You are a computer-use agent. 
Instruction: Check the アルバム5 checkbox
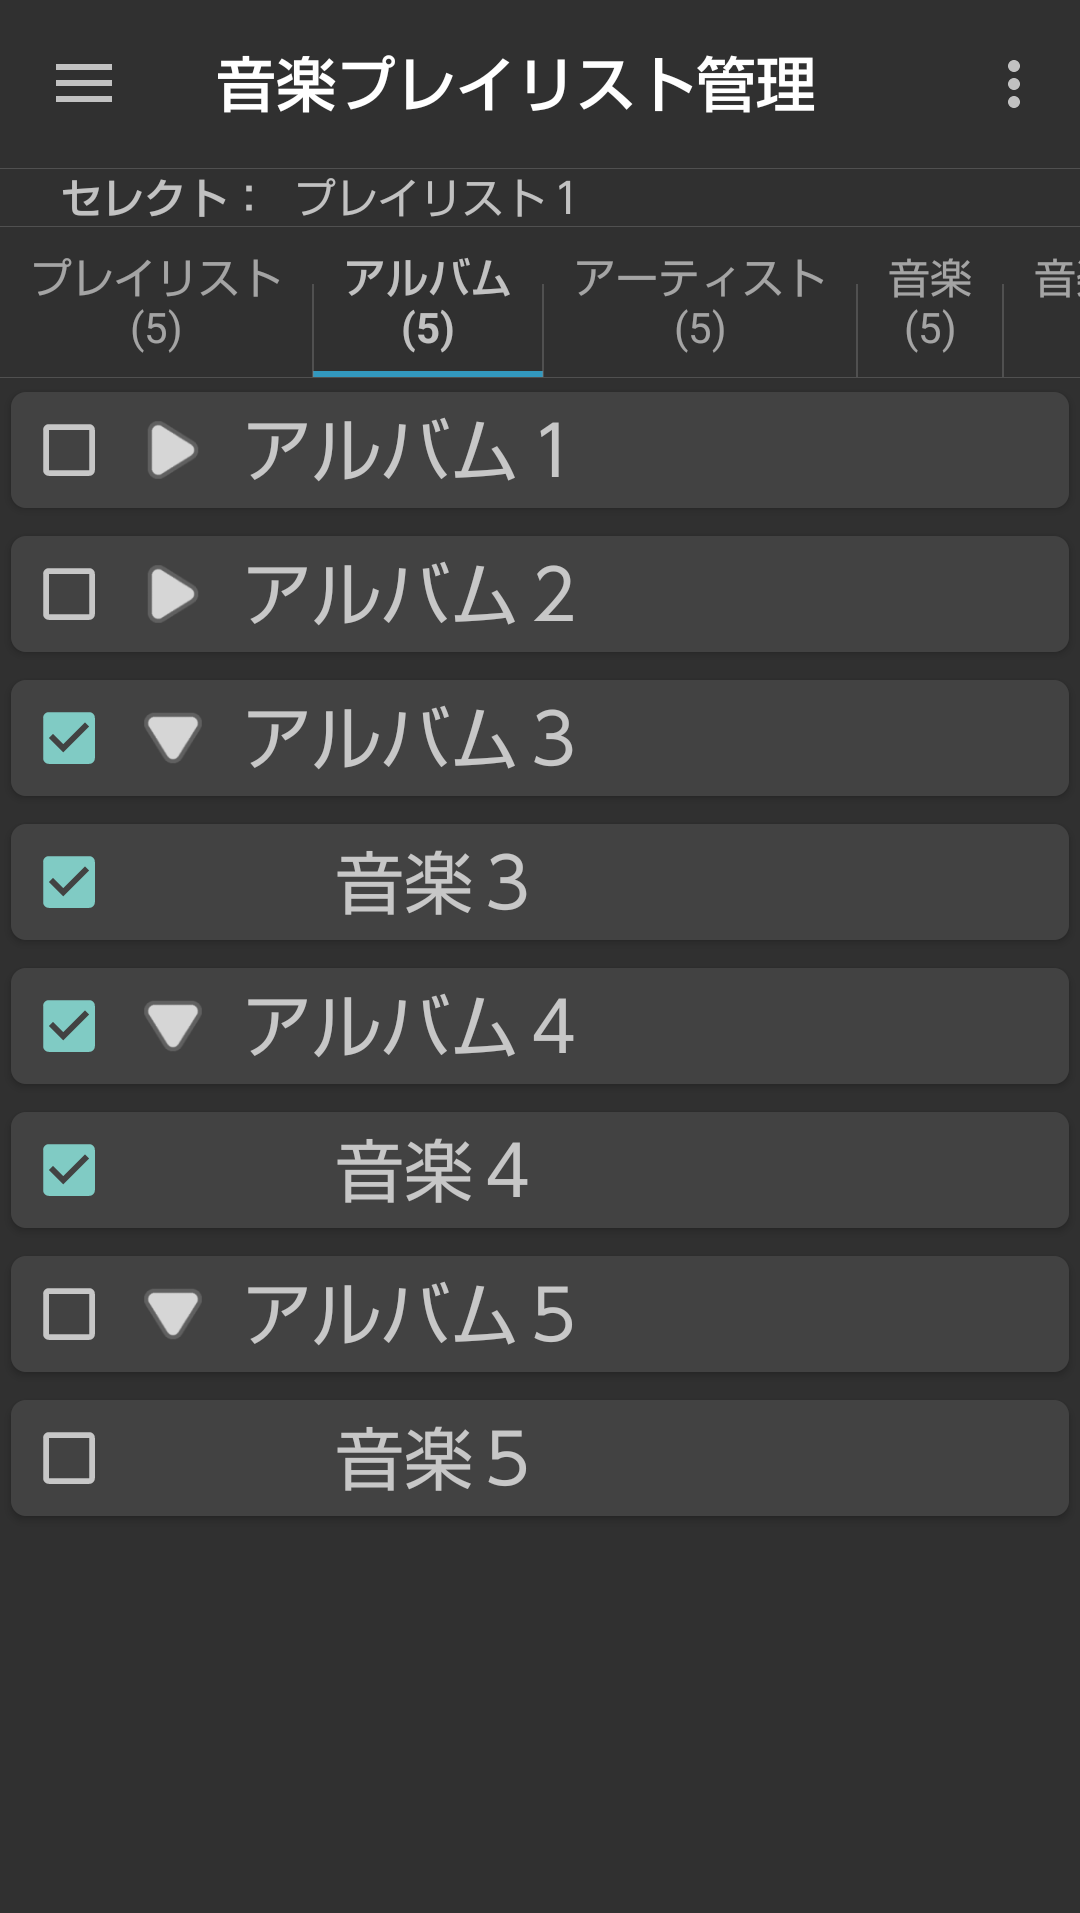69,1314
